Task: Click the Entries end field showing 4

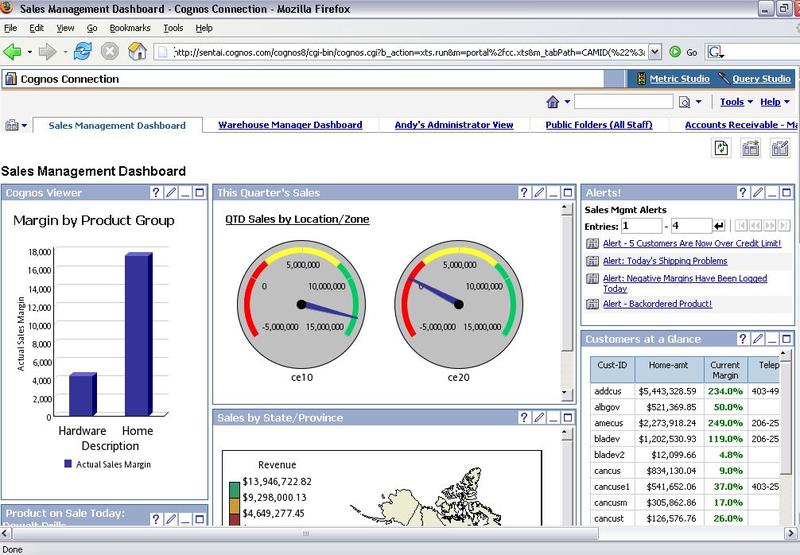Action: click(x=691, y=225)
